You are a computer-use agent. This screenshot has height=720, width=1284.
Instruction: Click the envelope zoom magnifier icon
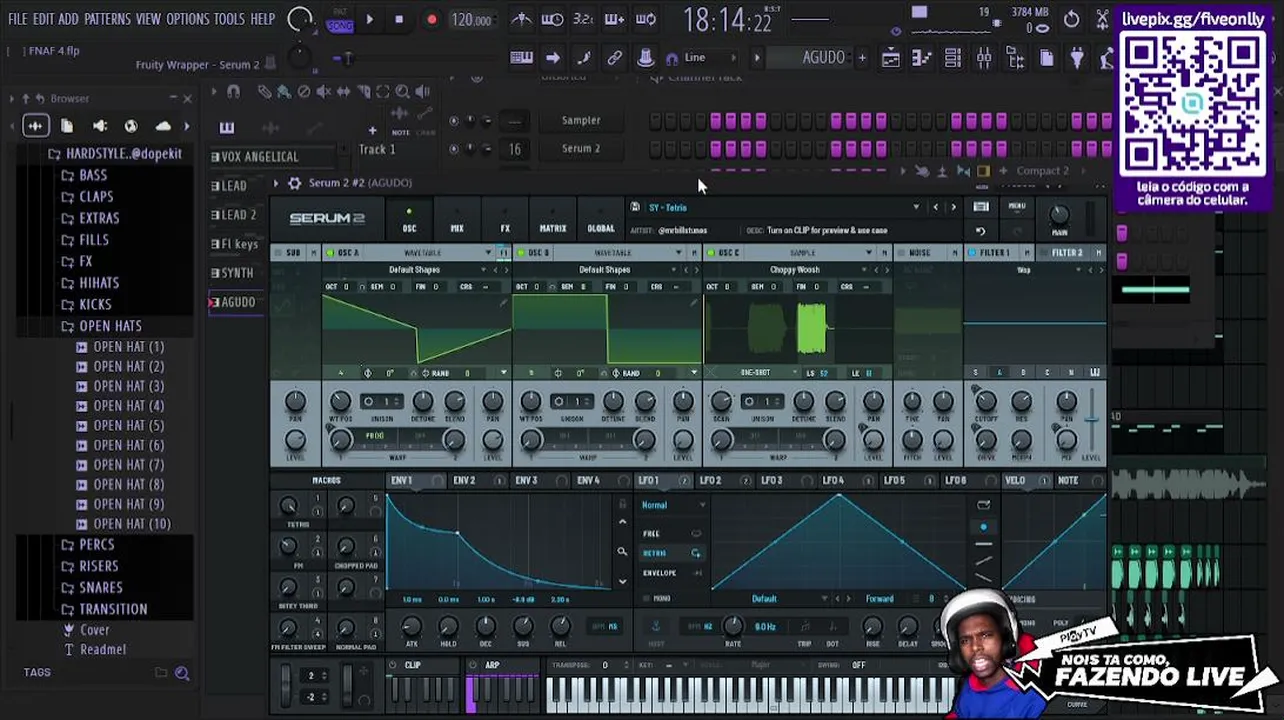622,552
